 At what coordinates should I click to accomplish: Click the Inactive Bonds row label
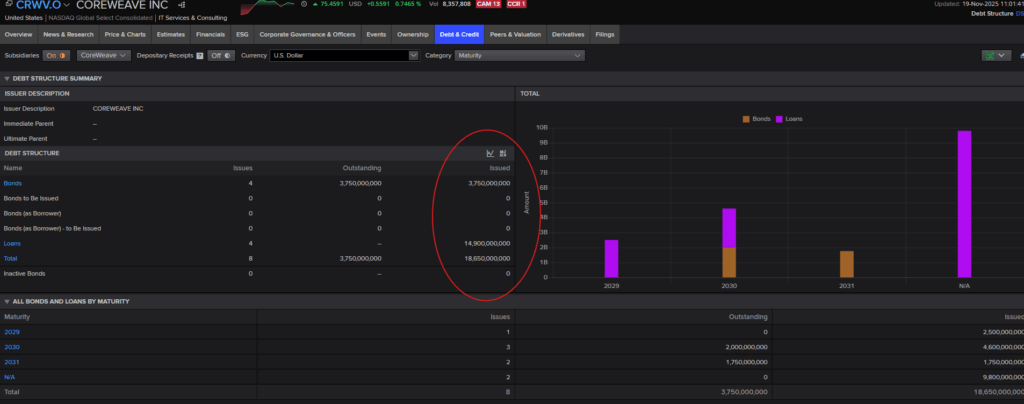[24, 273]
